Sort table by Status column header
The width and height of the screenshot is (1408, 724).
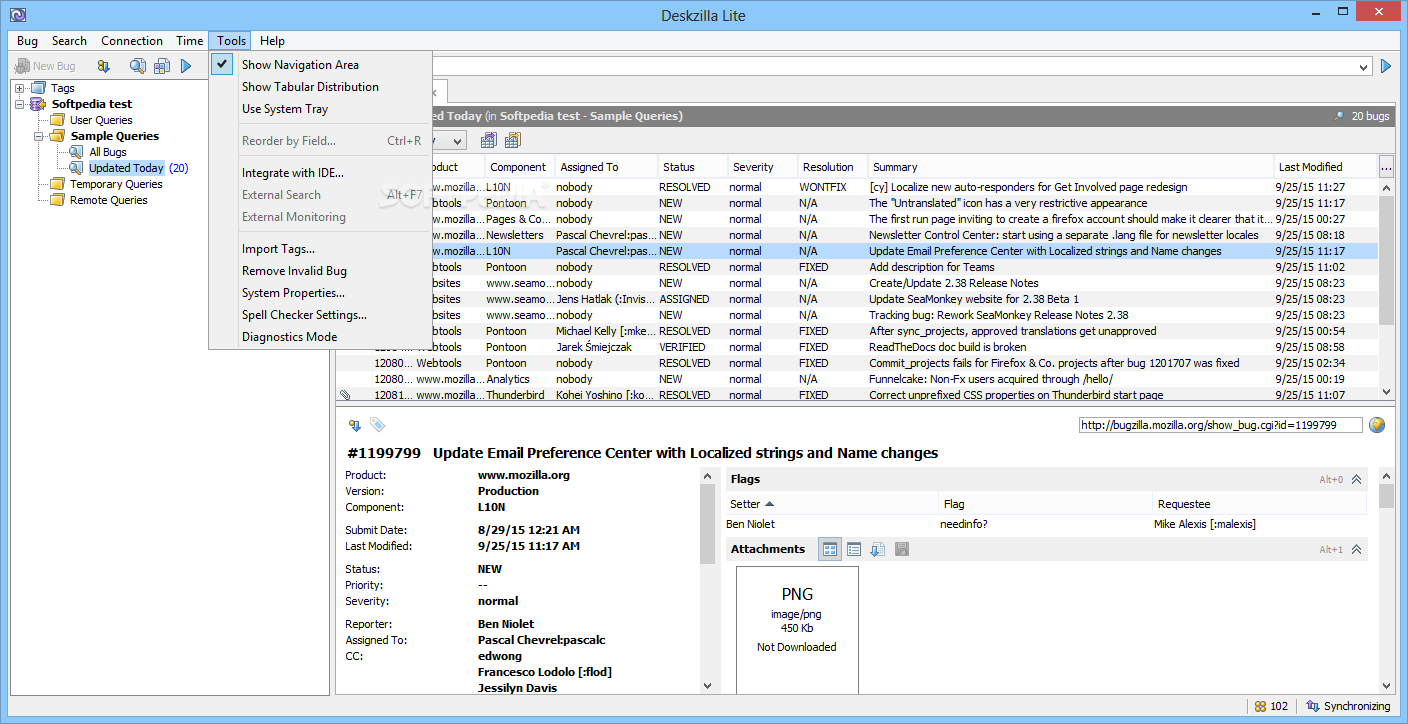(x=692, y=167)
